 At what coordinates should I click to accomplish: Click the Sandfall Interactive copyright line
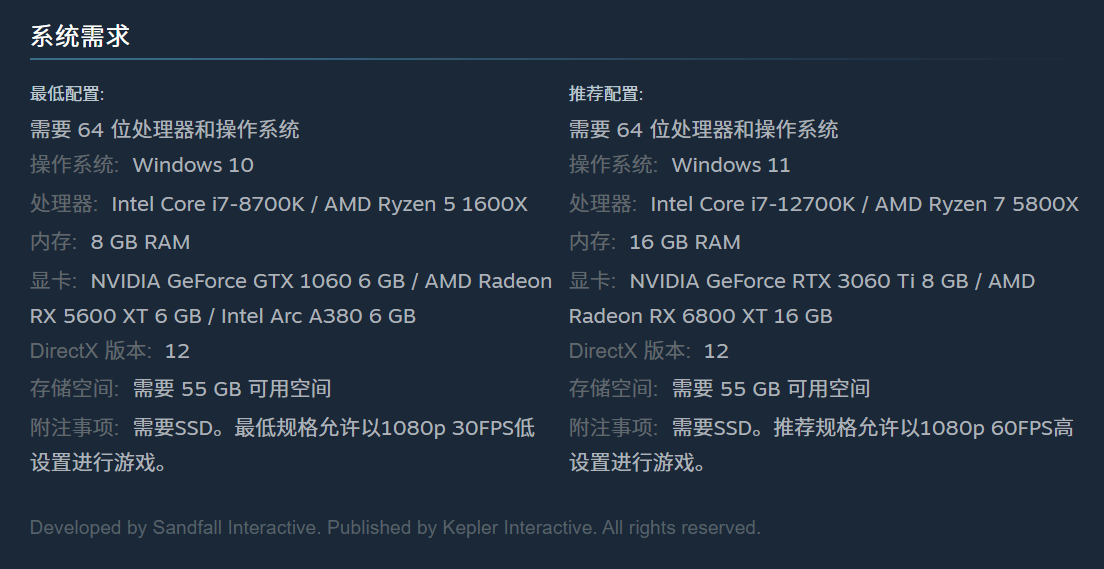click(395, 527)
